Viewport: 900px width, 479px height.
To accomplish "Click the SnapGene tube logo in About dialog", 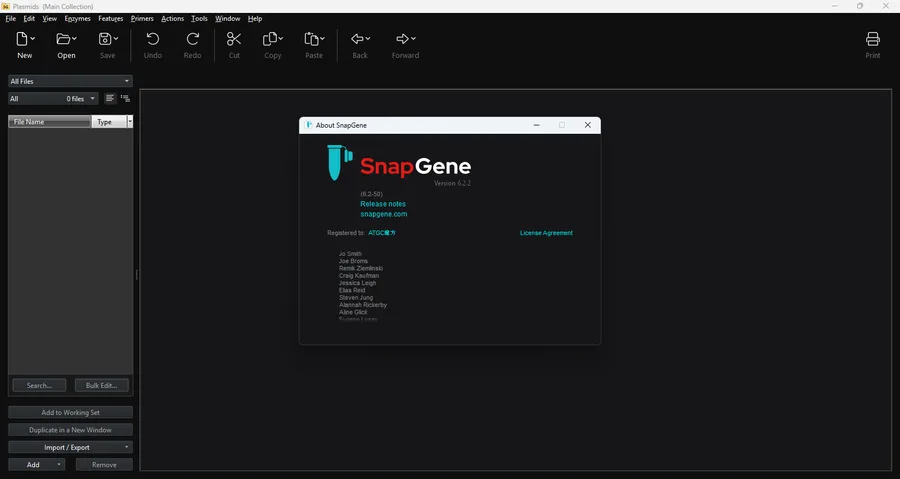I will 339,162.
